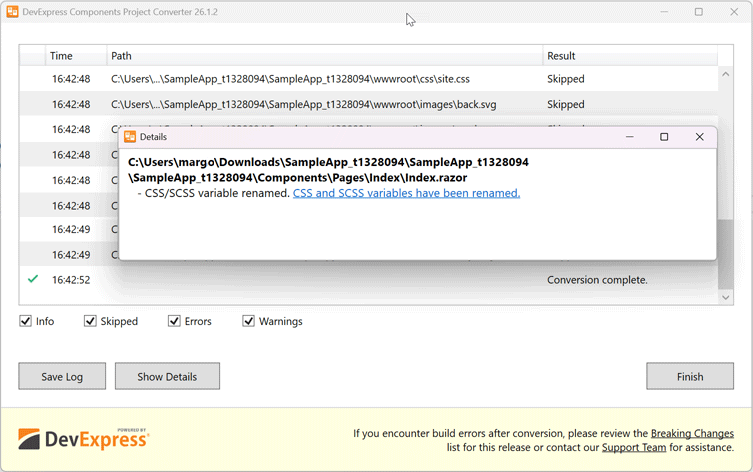Click the green checkmark icon beside 16:42:52
The height and width of the screenshot is (472, 753).
[33, 279]
